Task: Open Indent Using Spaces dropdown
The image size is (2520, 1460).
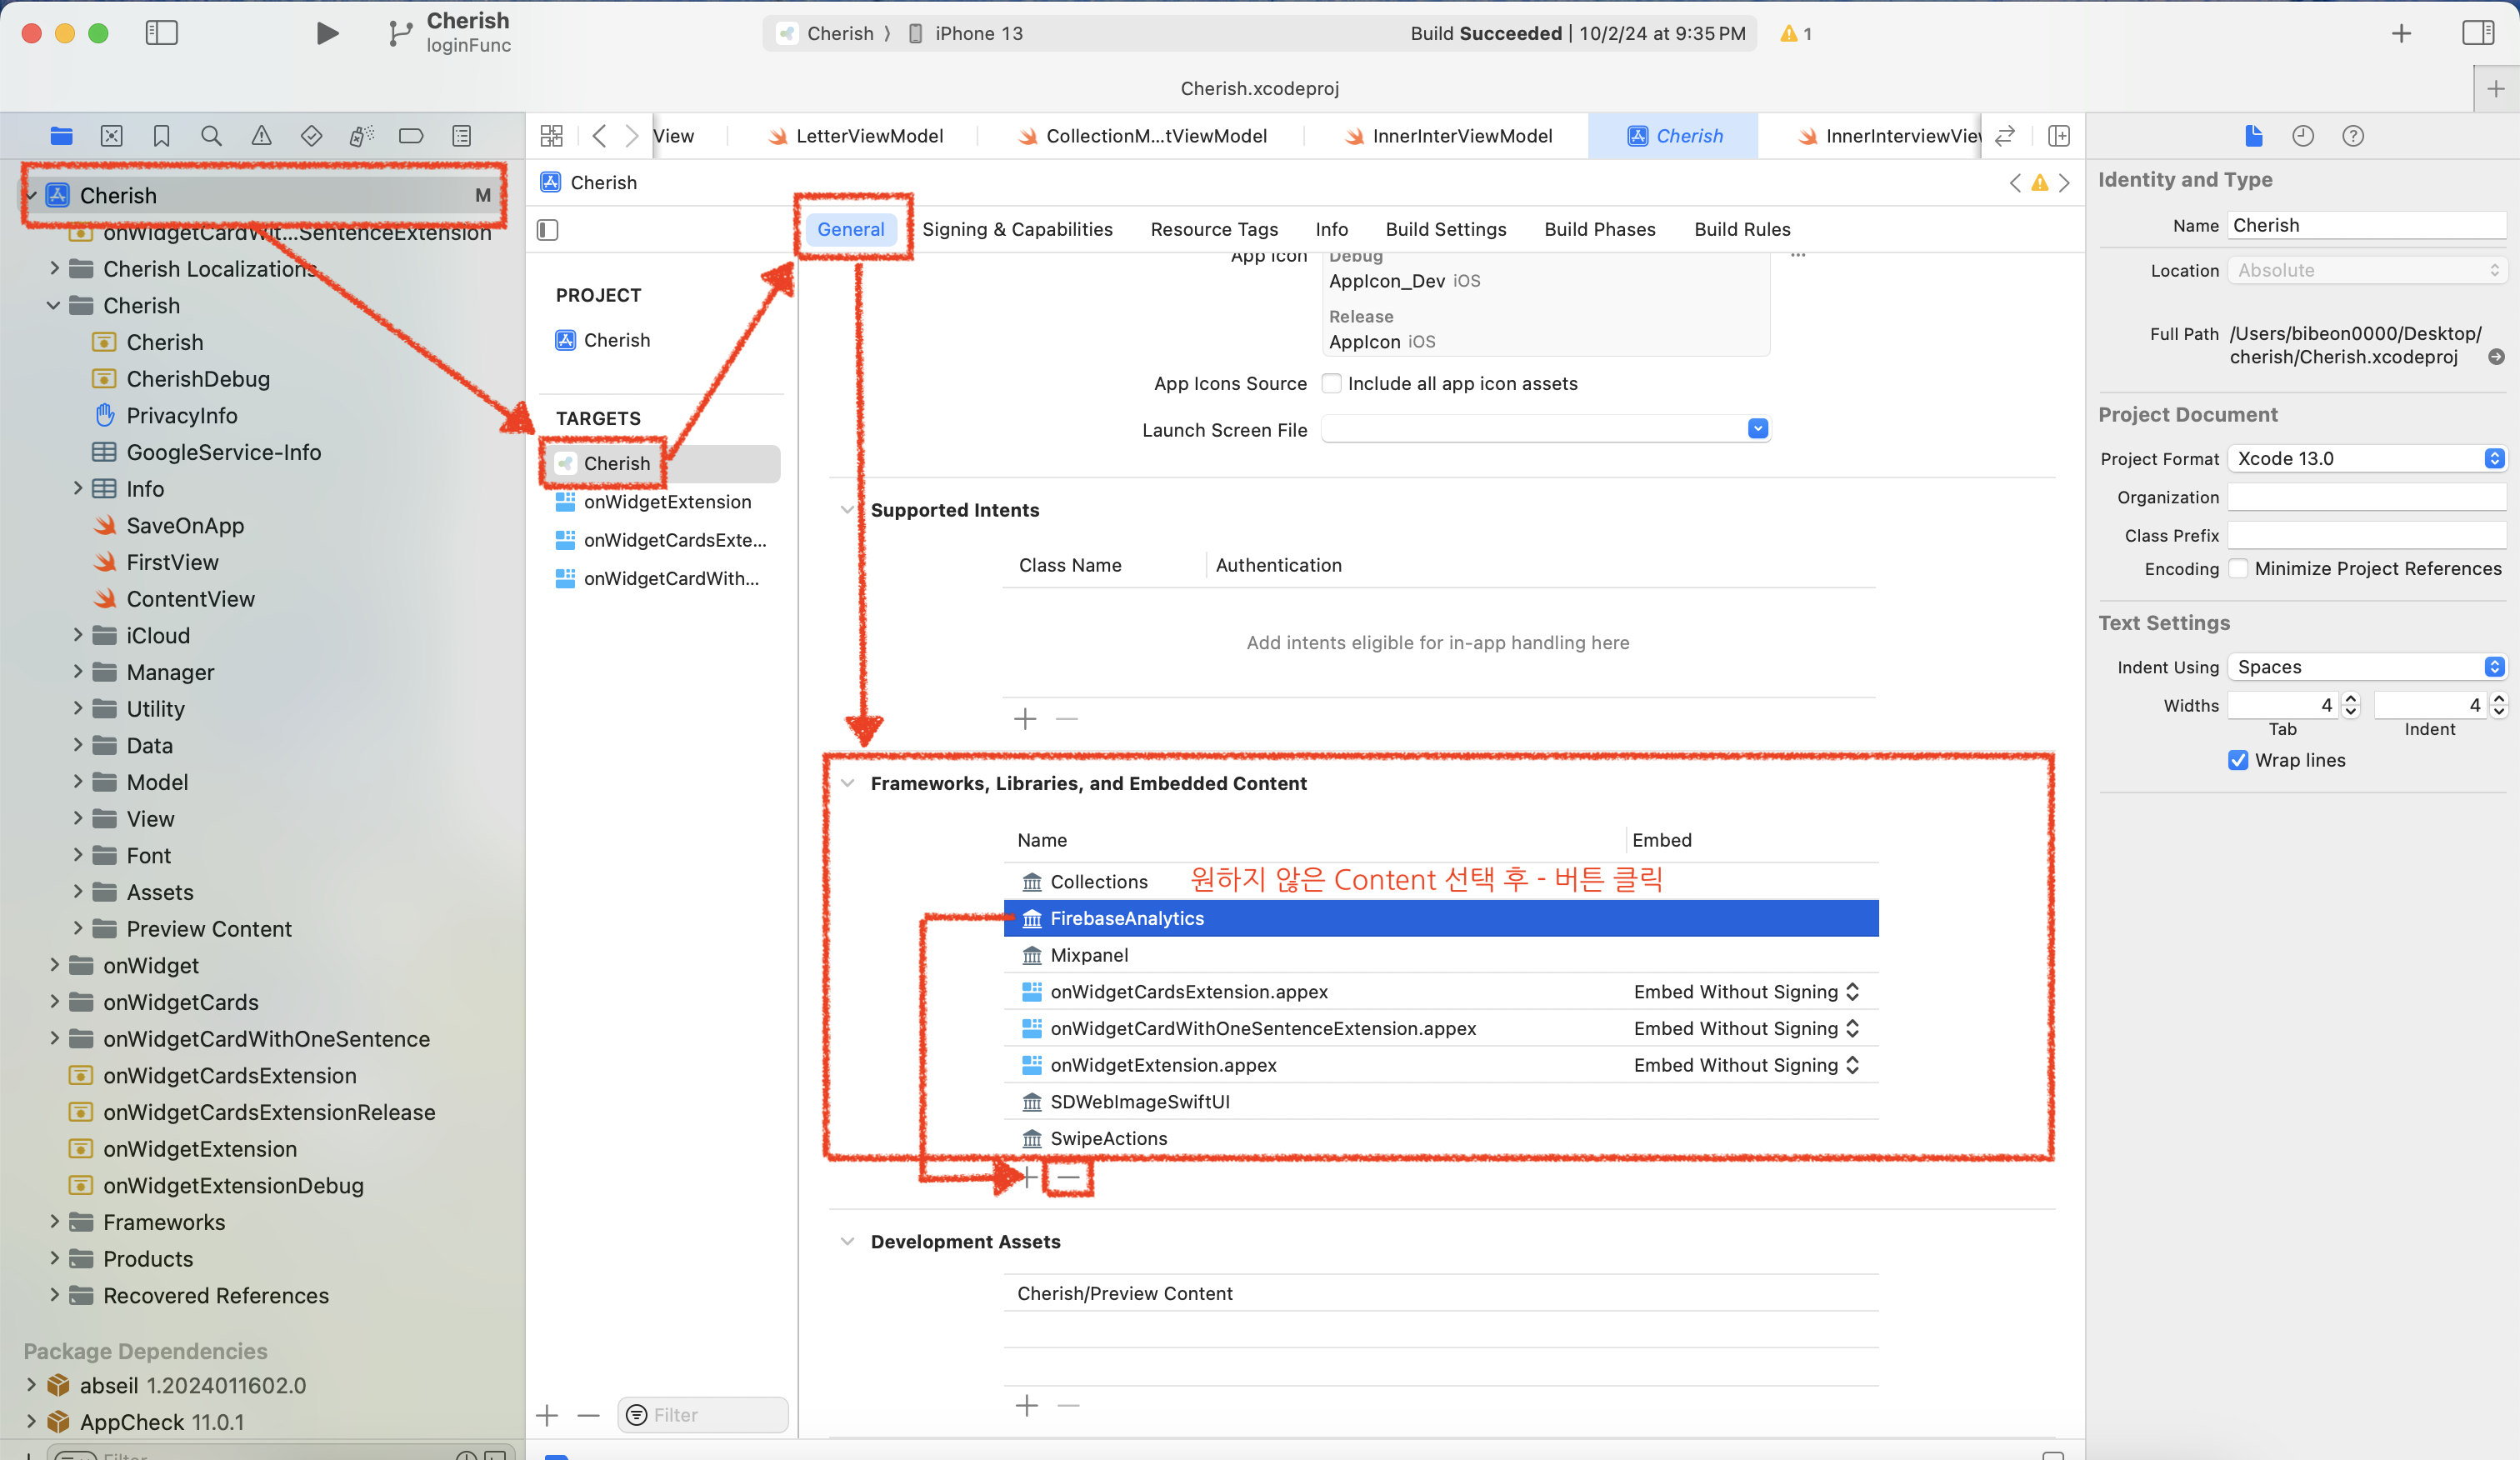Action: coord(2366,667)
